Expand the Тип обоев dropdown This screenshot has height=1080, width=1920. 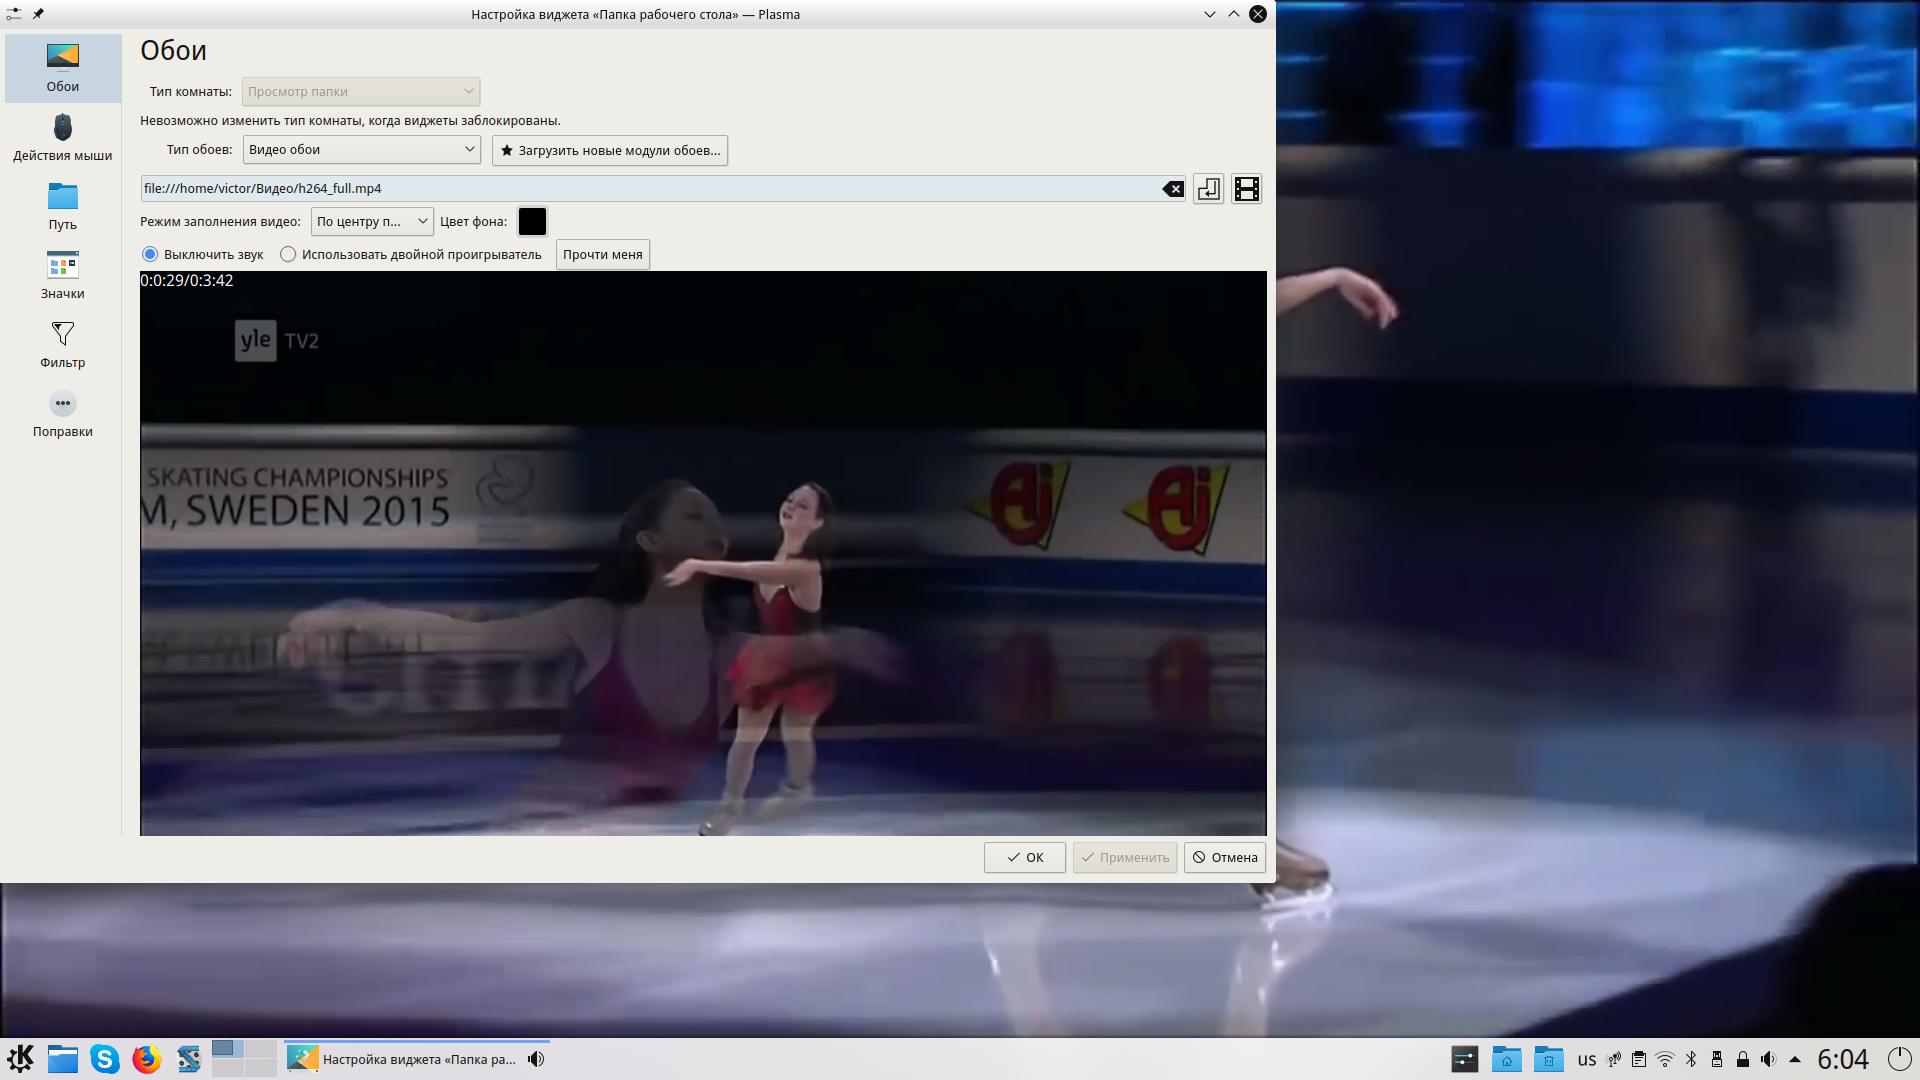click(x=361, y=150)
